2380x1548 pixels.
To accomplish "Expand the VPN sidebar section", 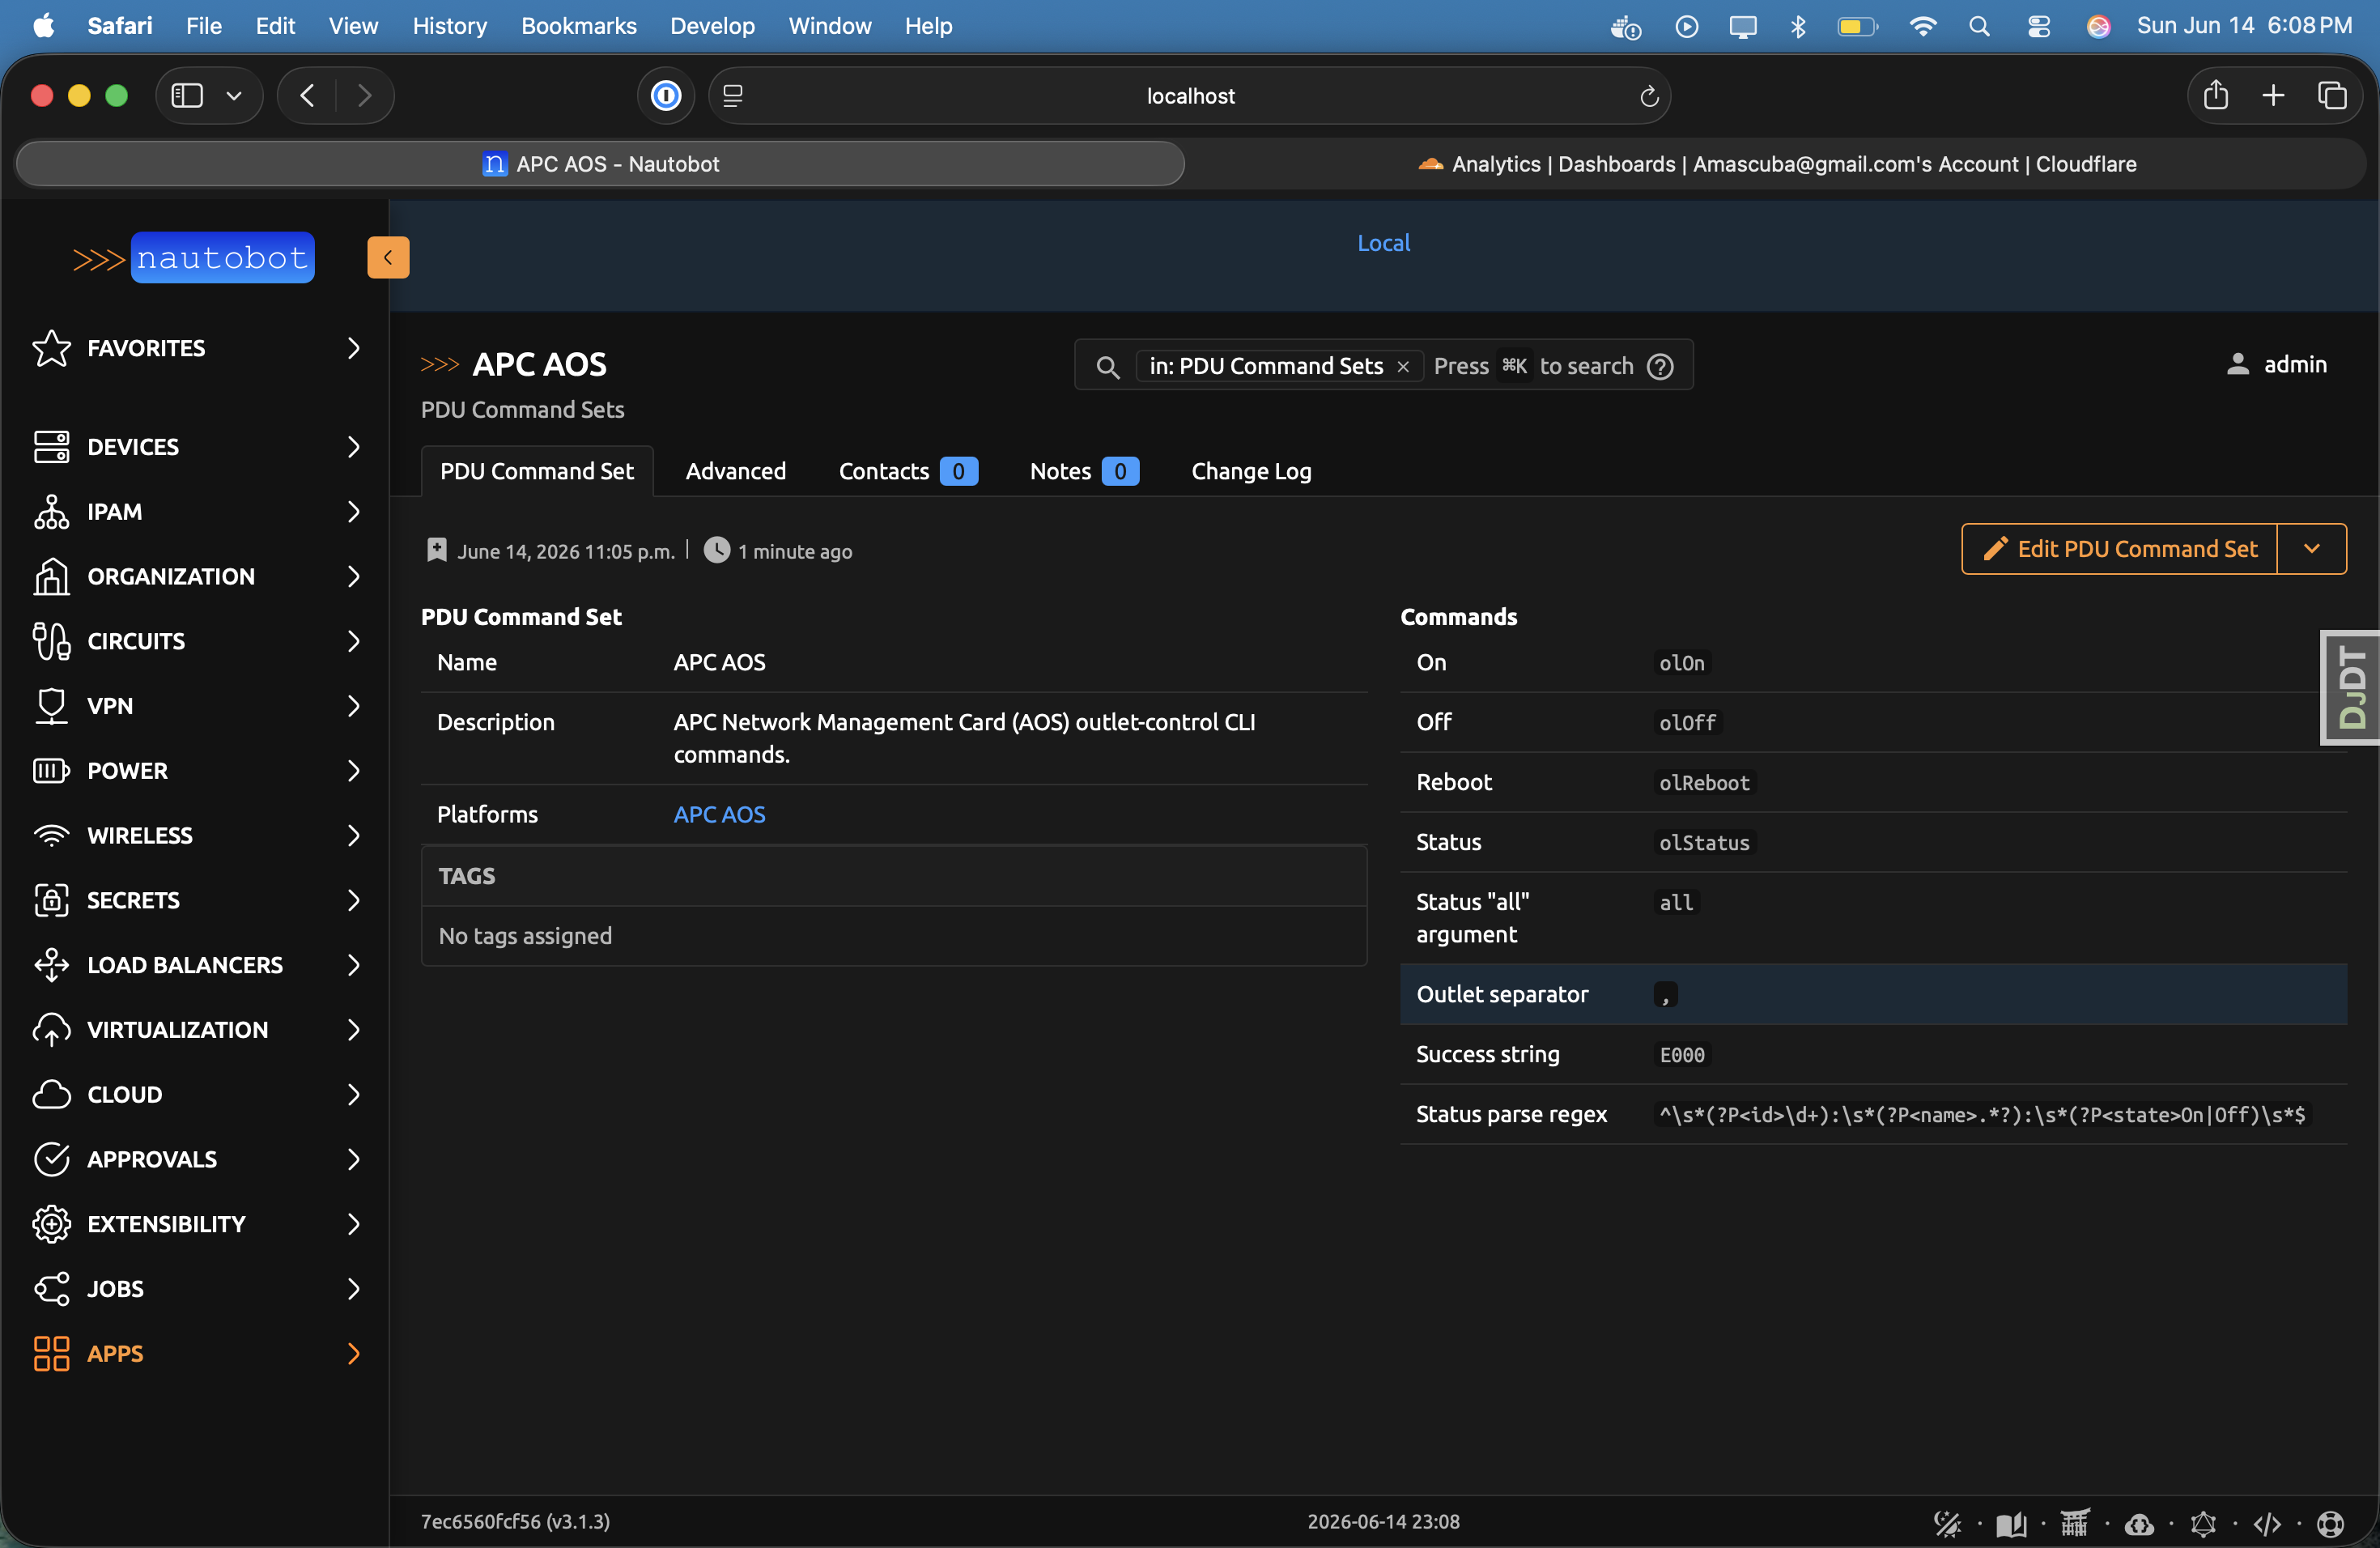I will (194, 706).
